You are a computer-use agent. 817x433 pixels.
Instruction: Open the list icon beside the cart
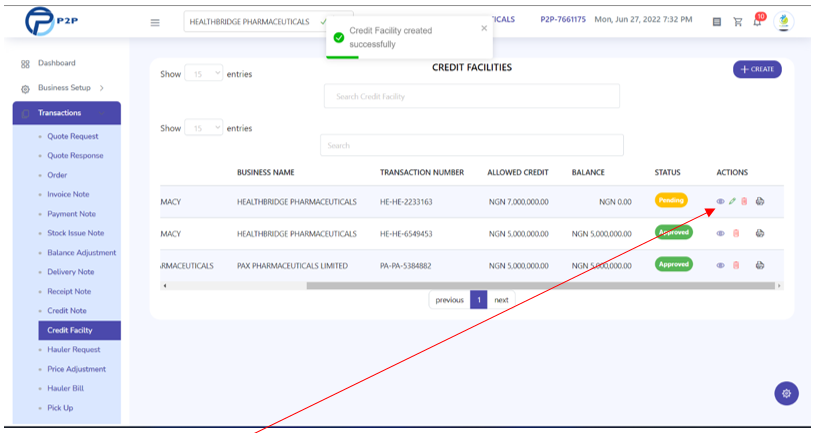[x=717, y=22]
